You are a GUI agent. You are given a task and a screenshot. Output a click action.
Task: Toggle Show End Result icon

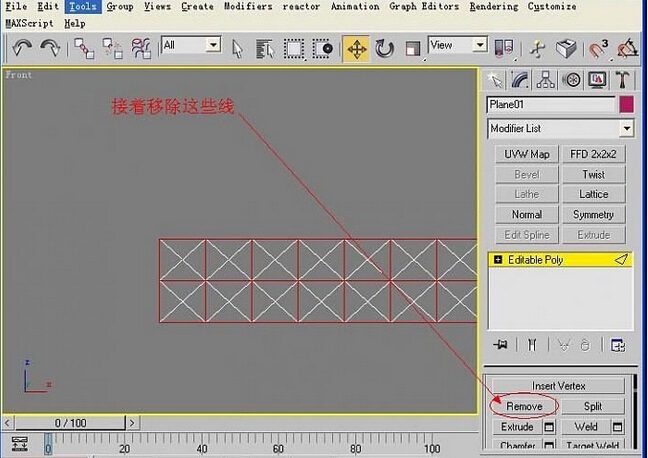(x=532, y=344)
